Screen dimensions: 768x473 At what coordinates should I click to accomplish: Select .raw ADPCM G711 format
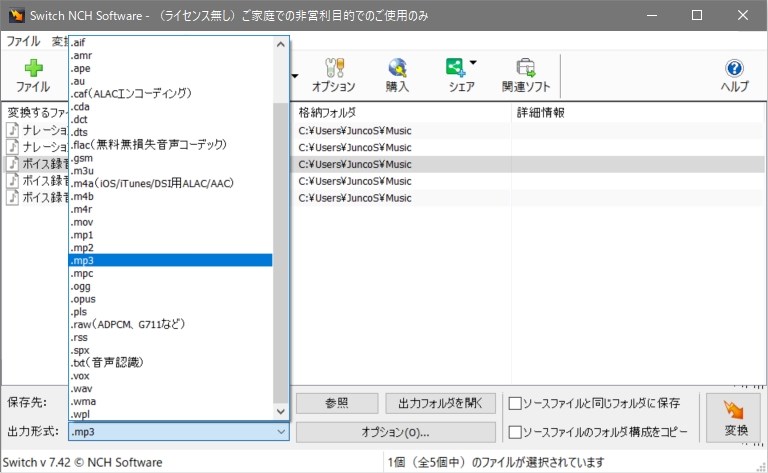coord(171,324)
